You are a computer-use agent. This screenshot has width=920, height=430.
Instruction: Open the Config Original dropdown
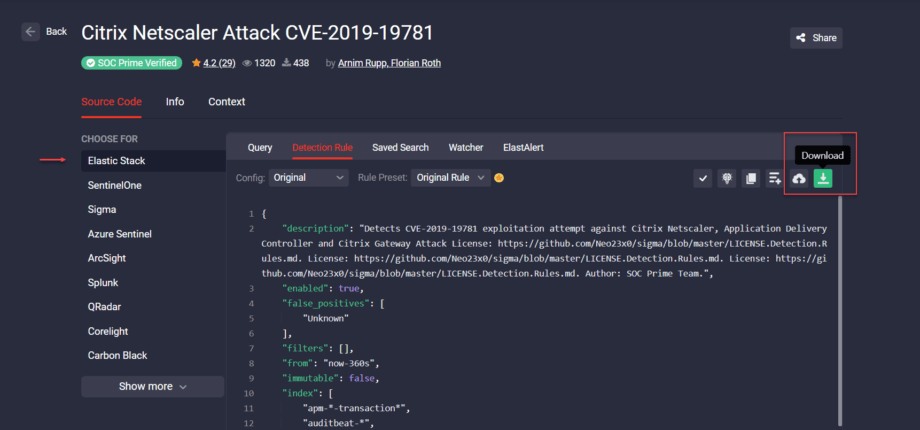pos(309,178)
